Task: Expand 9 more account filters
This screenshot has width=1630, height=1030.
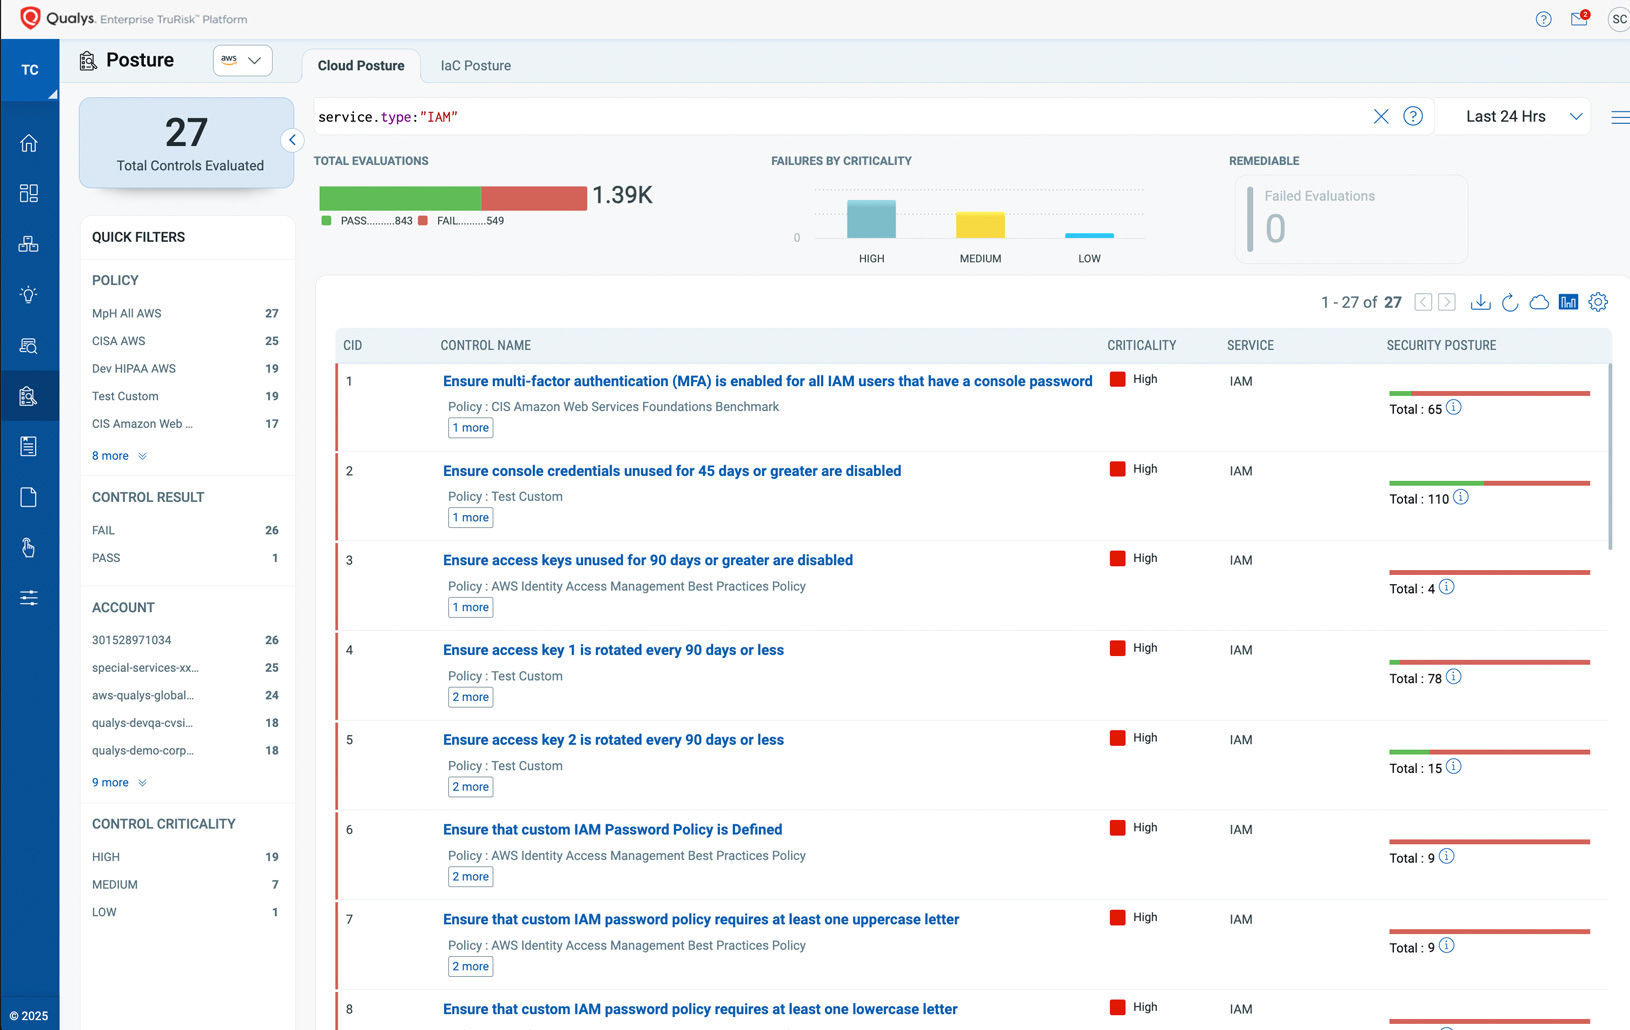Action: (x=119, y=783)
